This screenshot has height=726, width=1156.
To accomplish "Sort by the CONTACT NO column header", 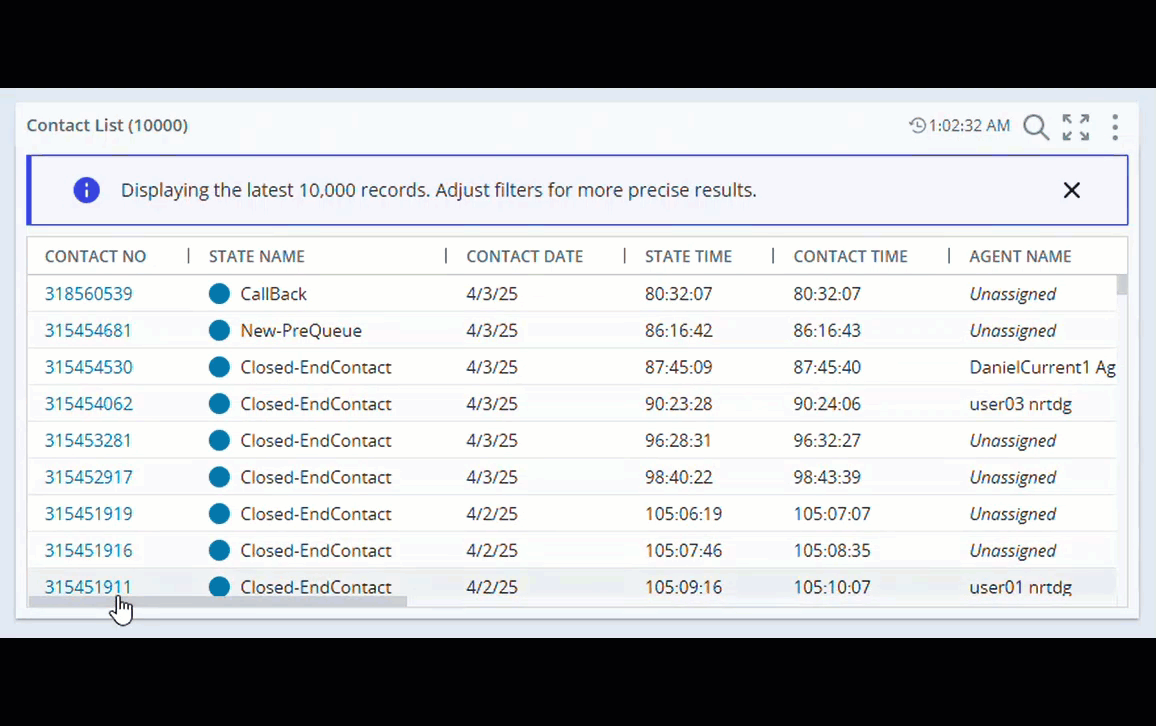I will click(x=95, y=257).
